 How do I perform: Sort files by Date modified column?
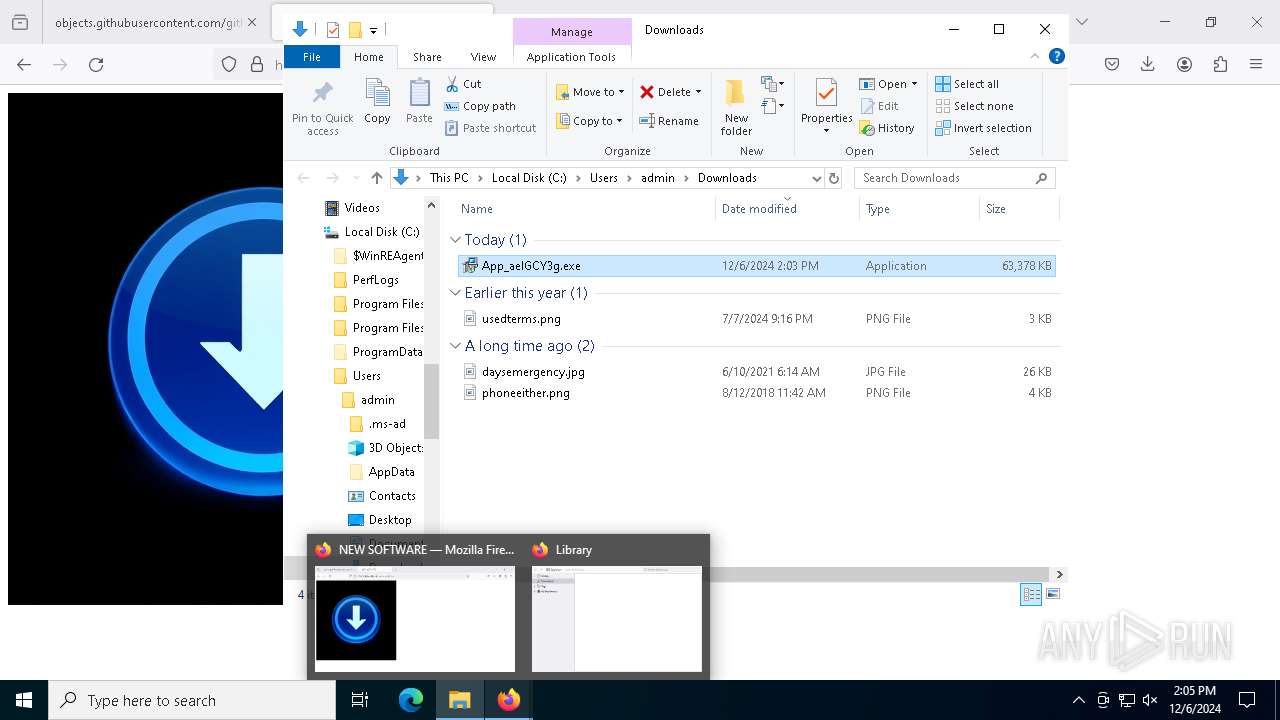787,209
